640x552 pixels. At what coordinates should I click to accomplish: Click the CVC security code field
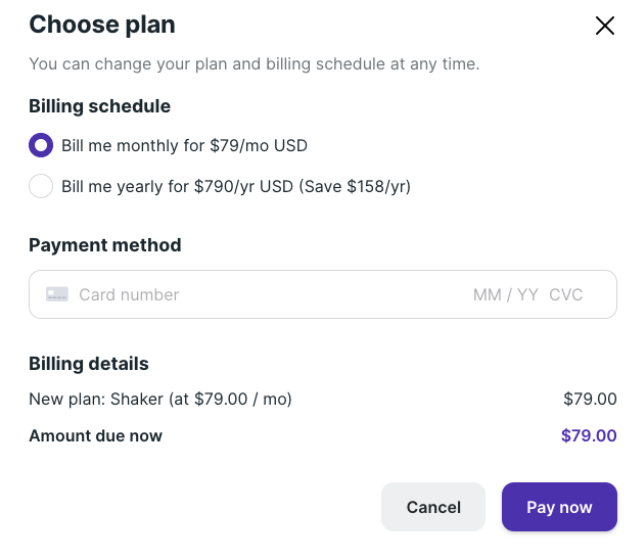pyautogui.click(x=566, y=295)
